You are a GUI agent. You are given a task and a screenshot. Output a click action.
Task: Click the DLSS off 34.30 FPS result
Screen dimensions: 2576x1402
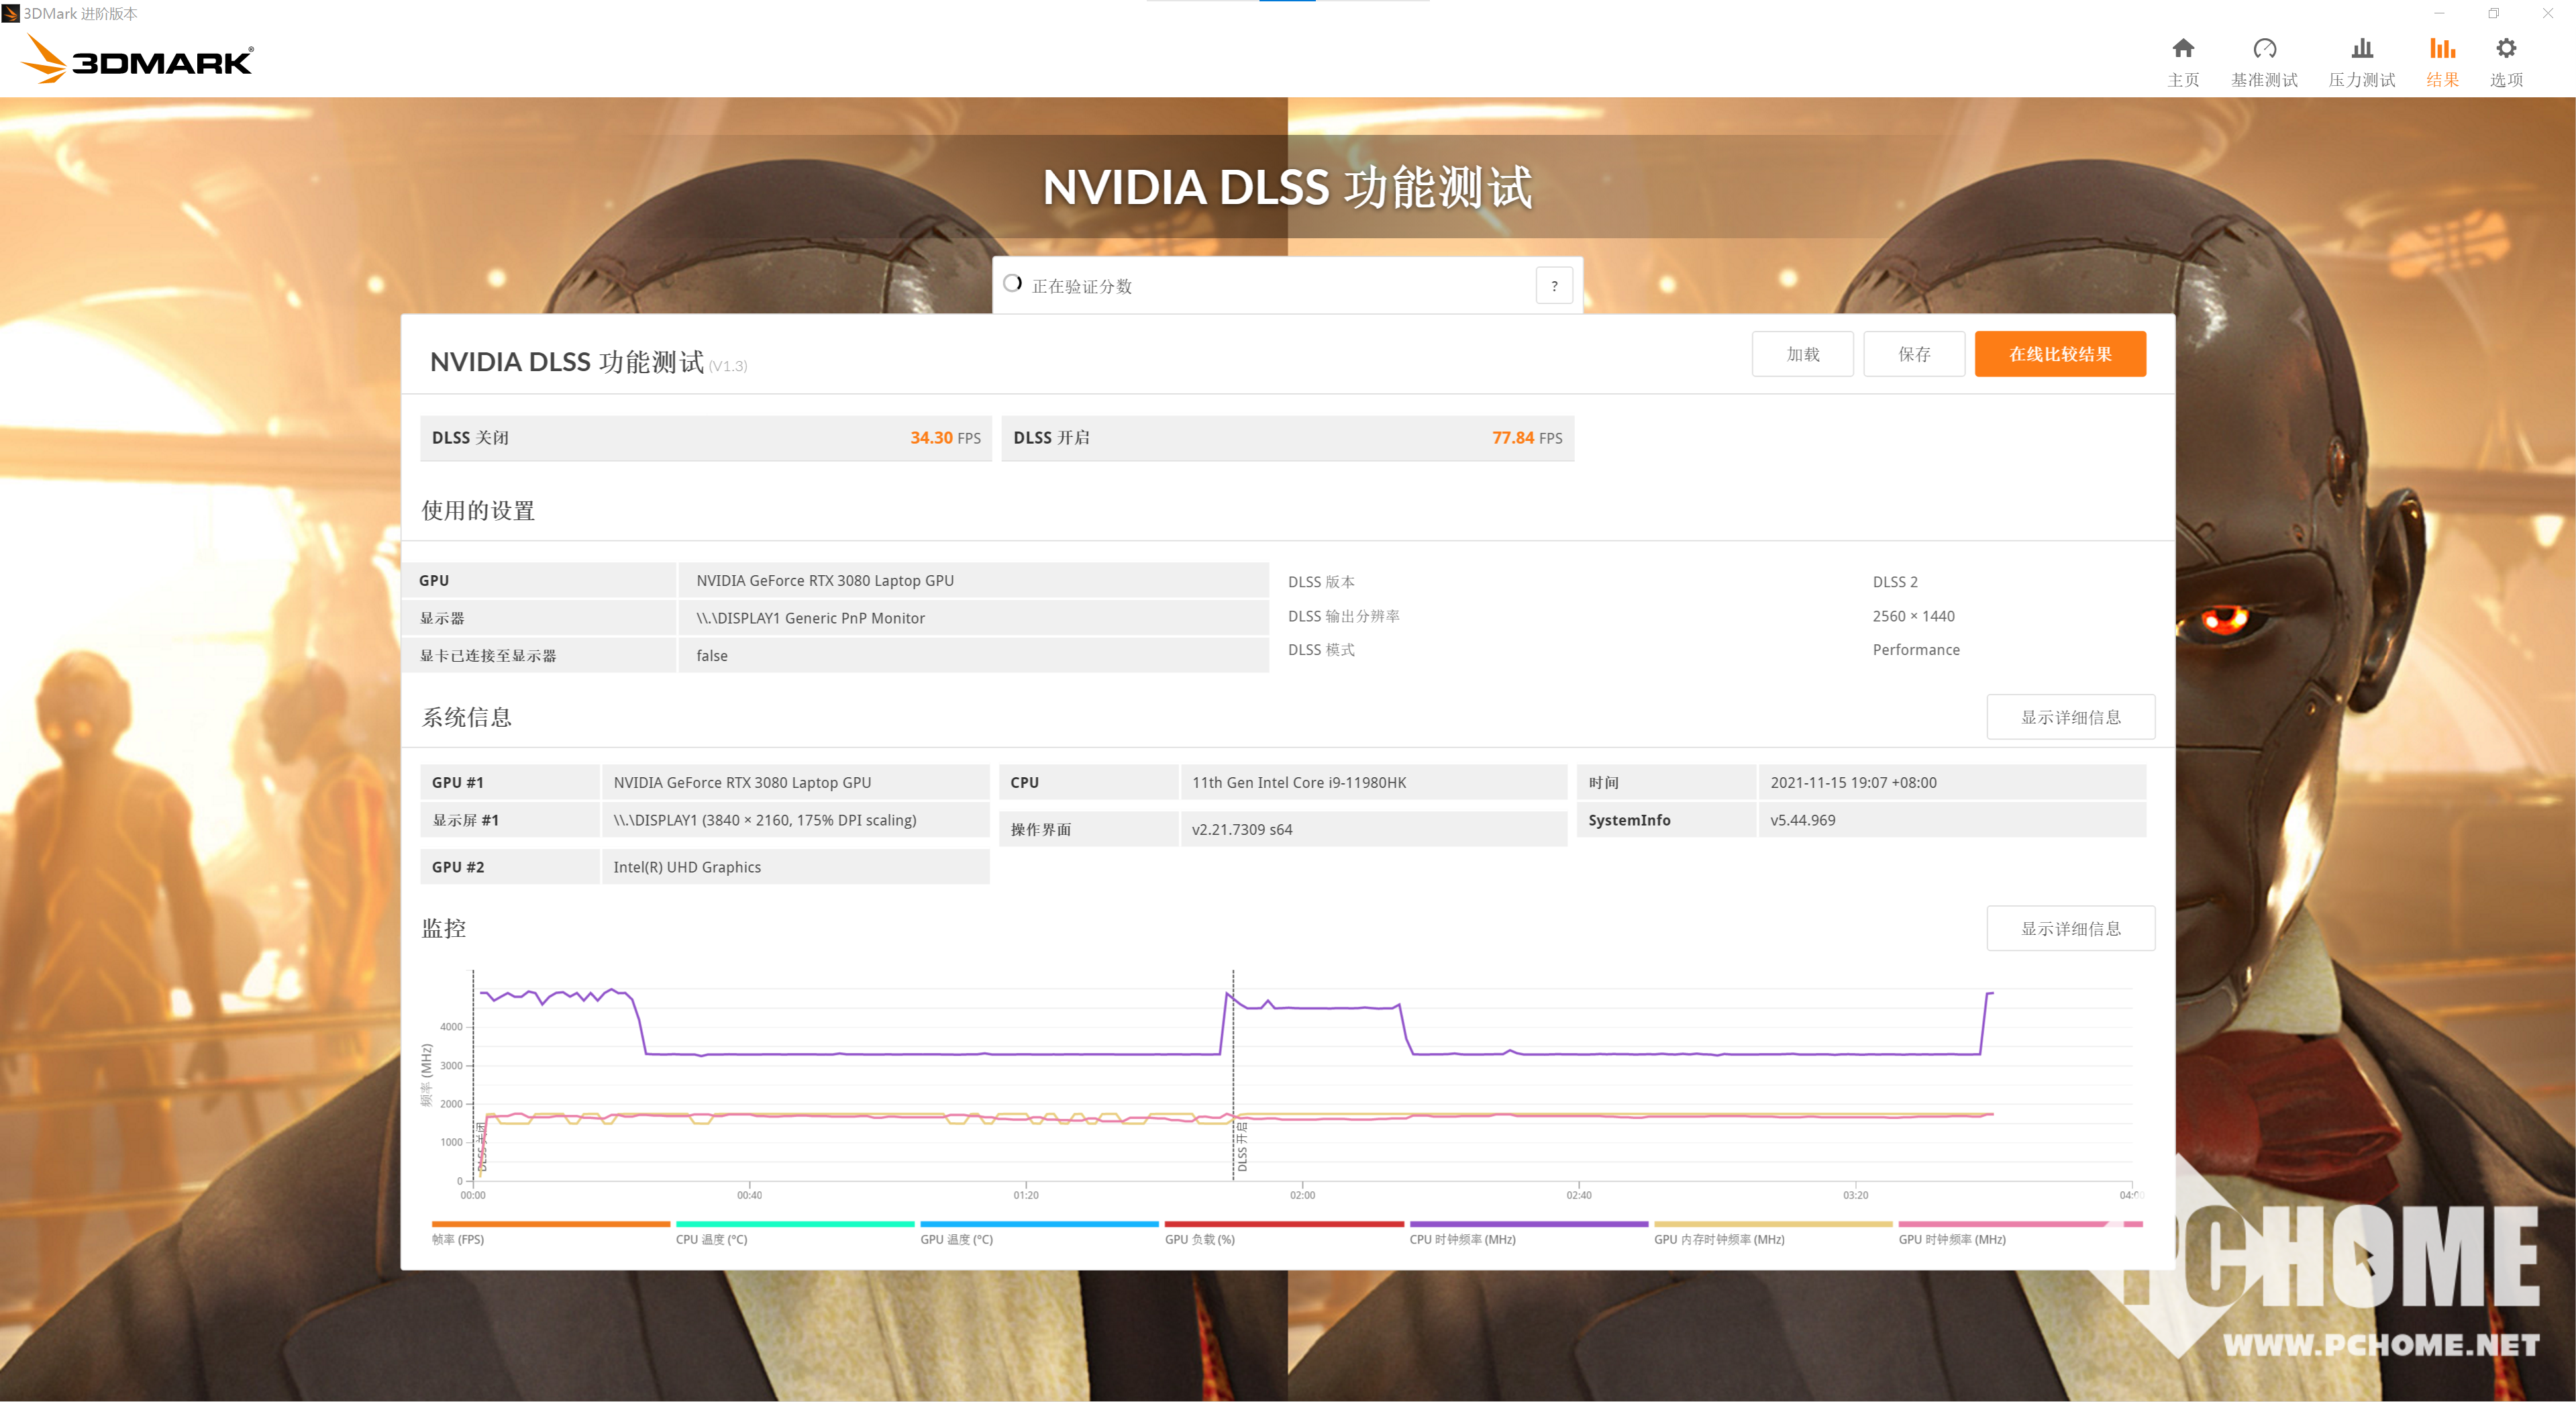[x=706, y=438]
